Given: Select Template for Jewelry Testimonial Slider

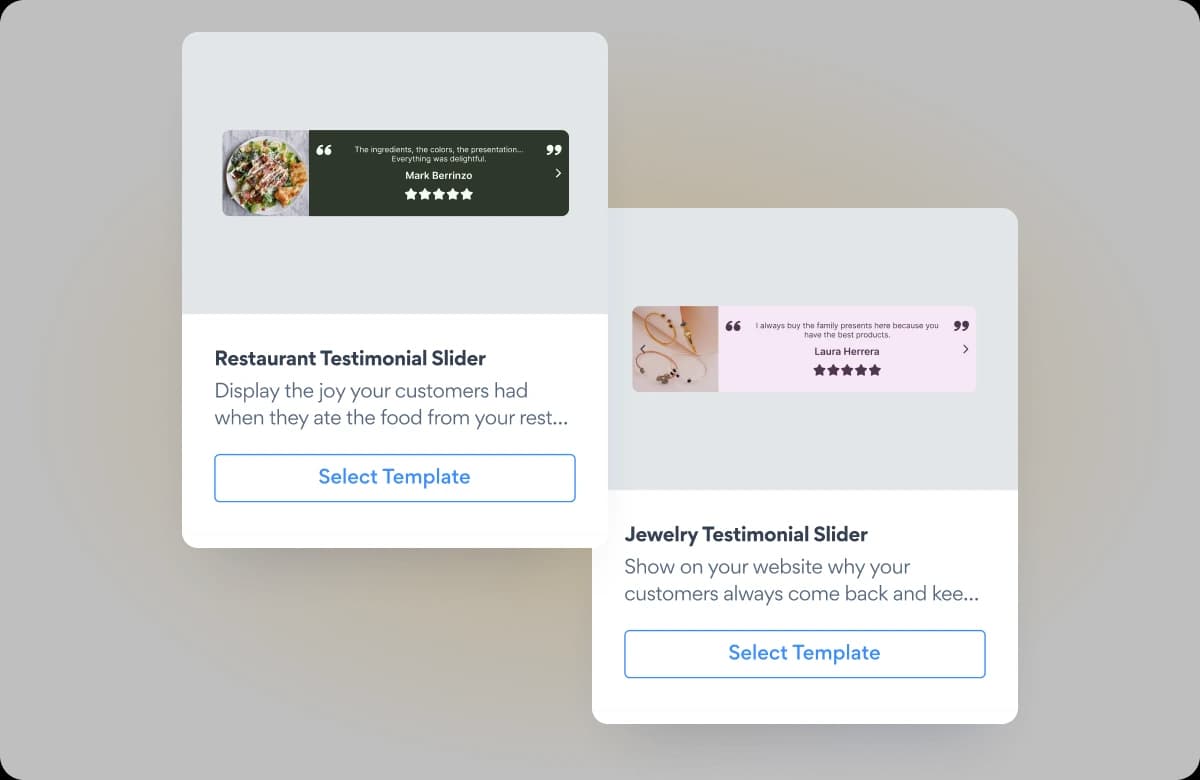Looking at the screenshot, I should click(x=805, y=654).
